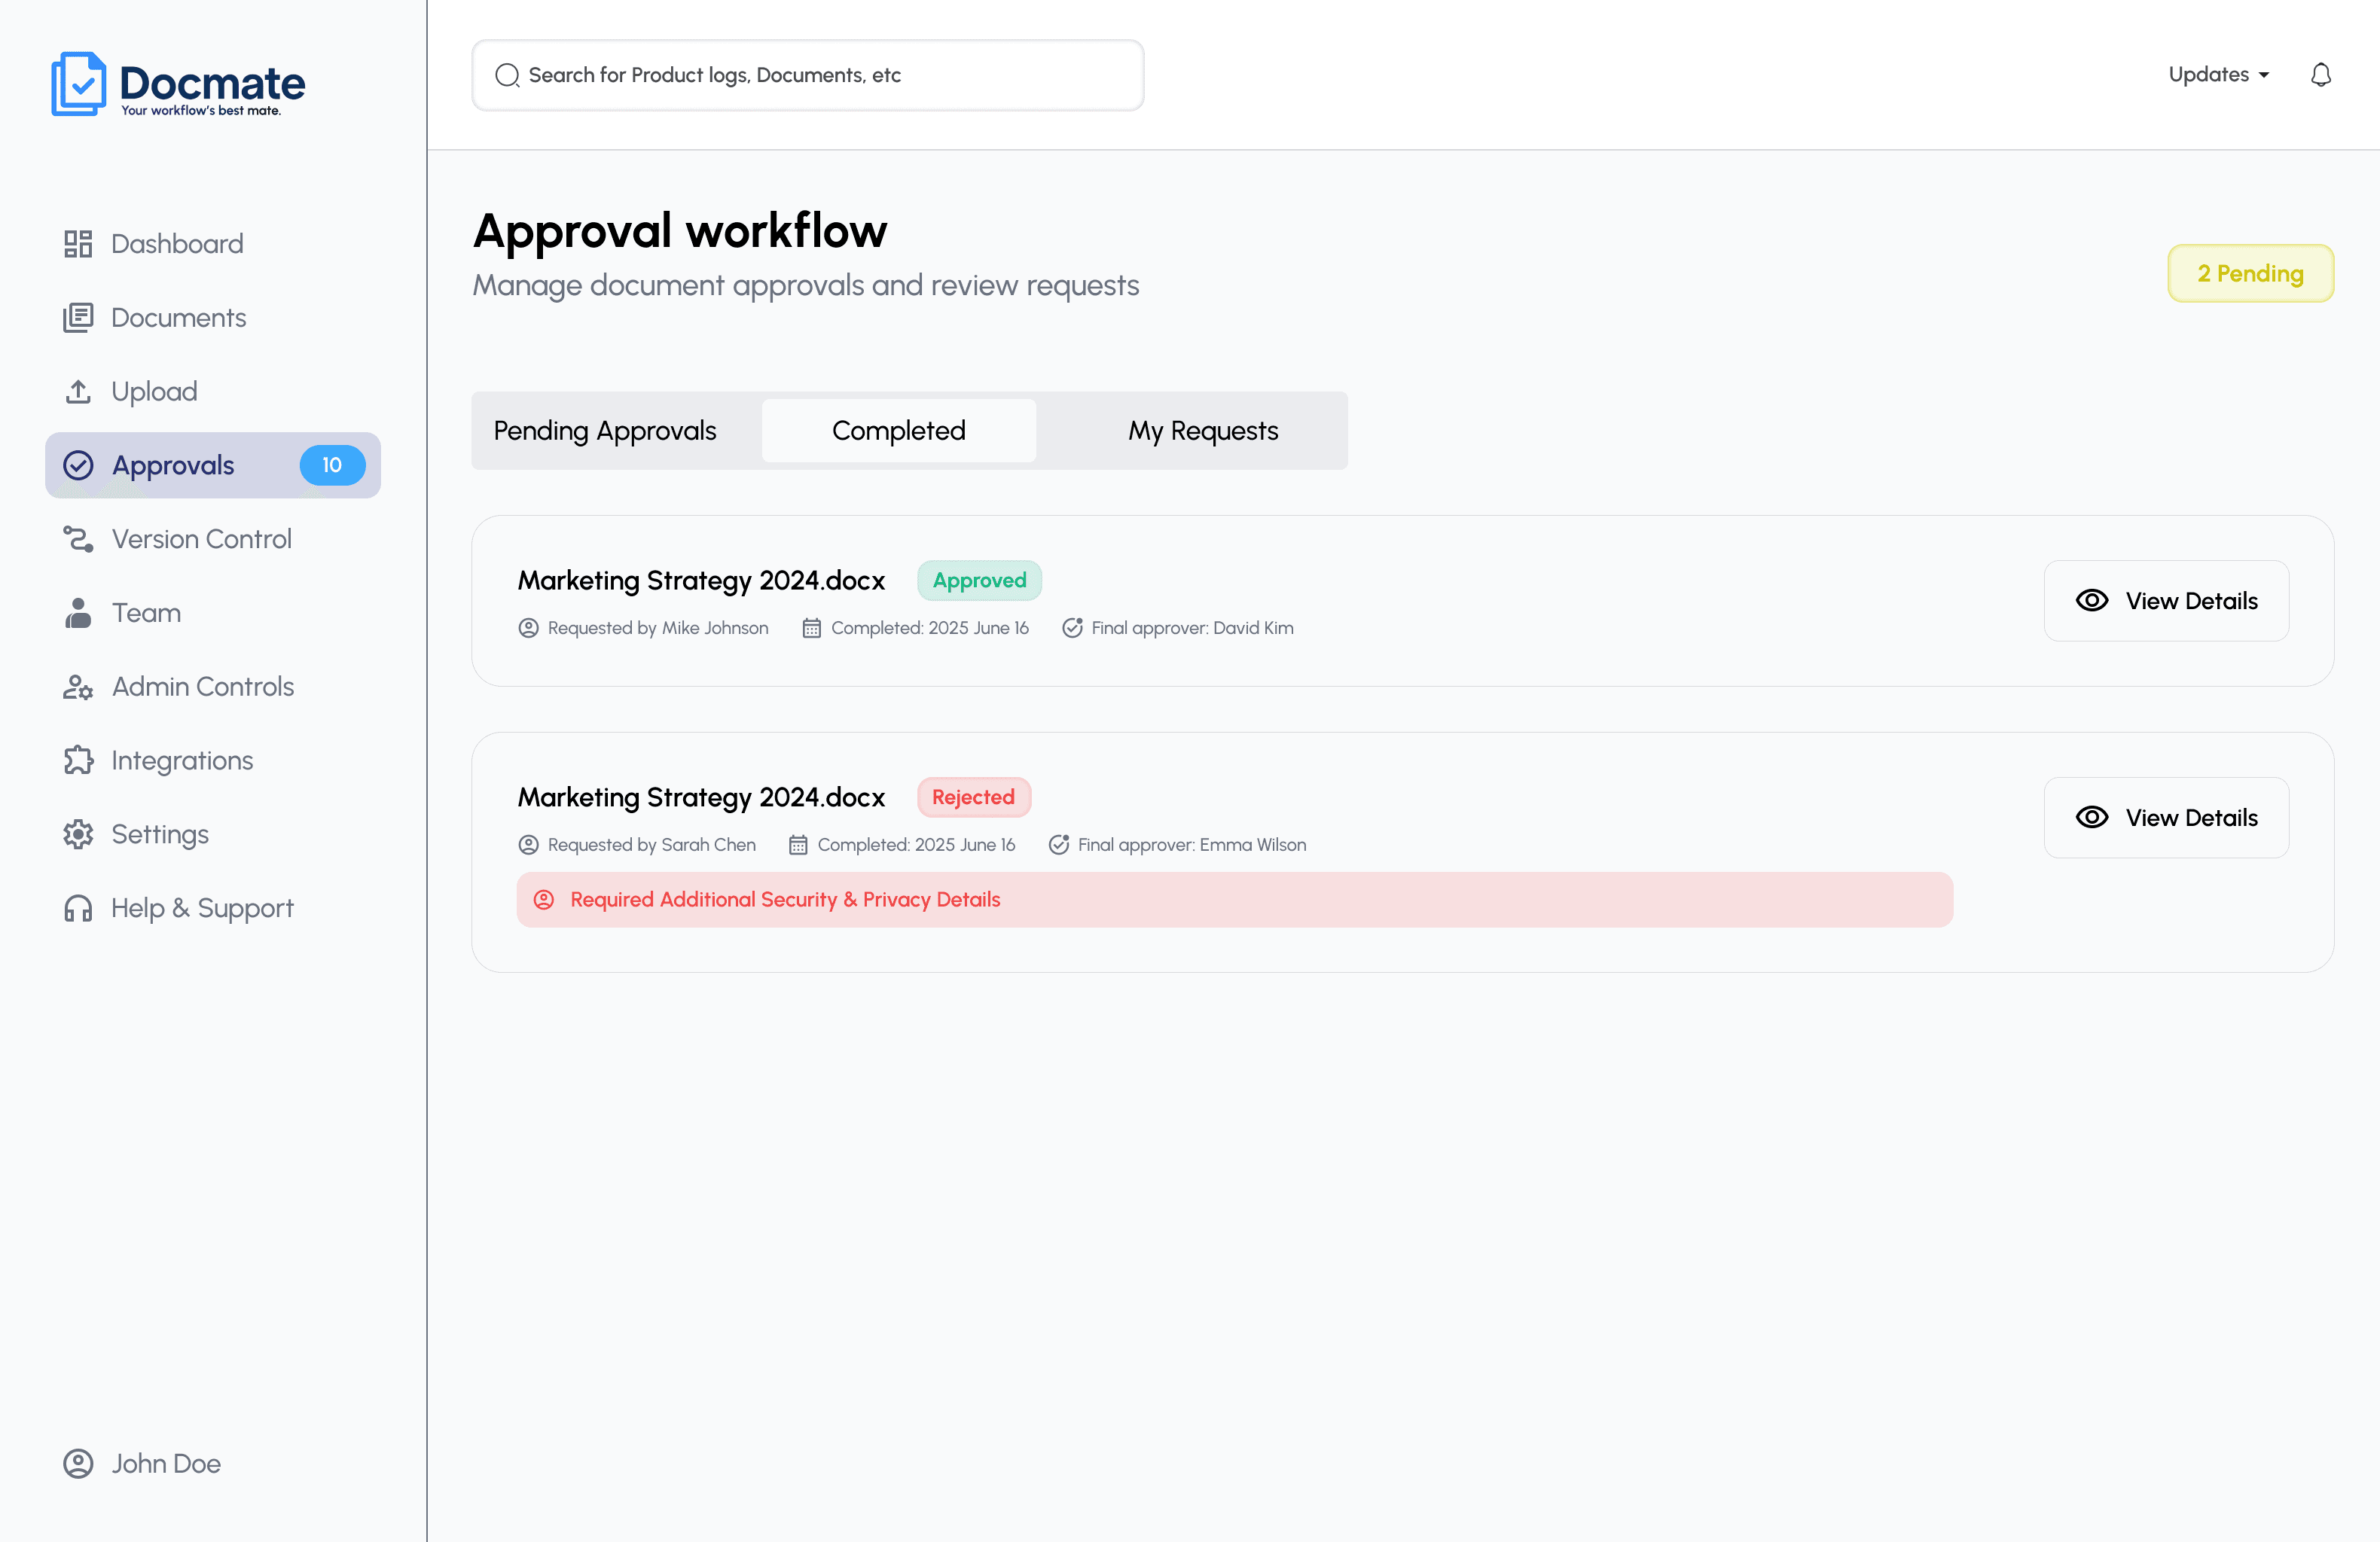Screen dimensions: 2380x1542
Task: Click the Team person icon
Action: 78,613
